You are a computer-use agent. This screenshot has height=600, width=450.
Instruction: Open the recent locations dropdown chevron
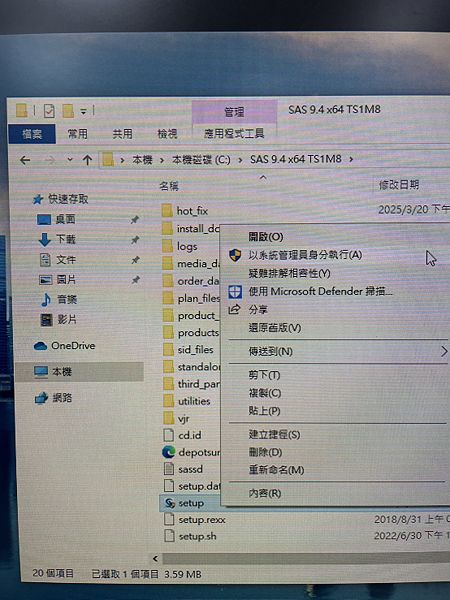click(x=70, y=160)
